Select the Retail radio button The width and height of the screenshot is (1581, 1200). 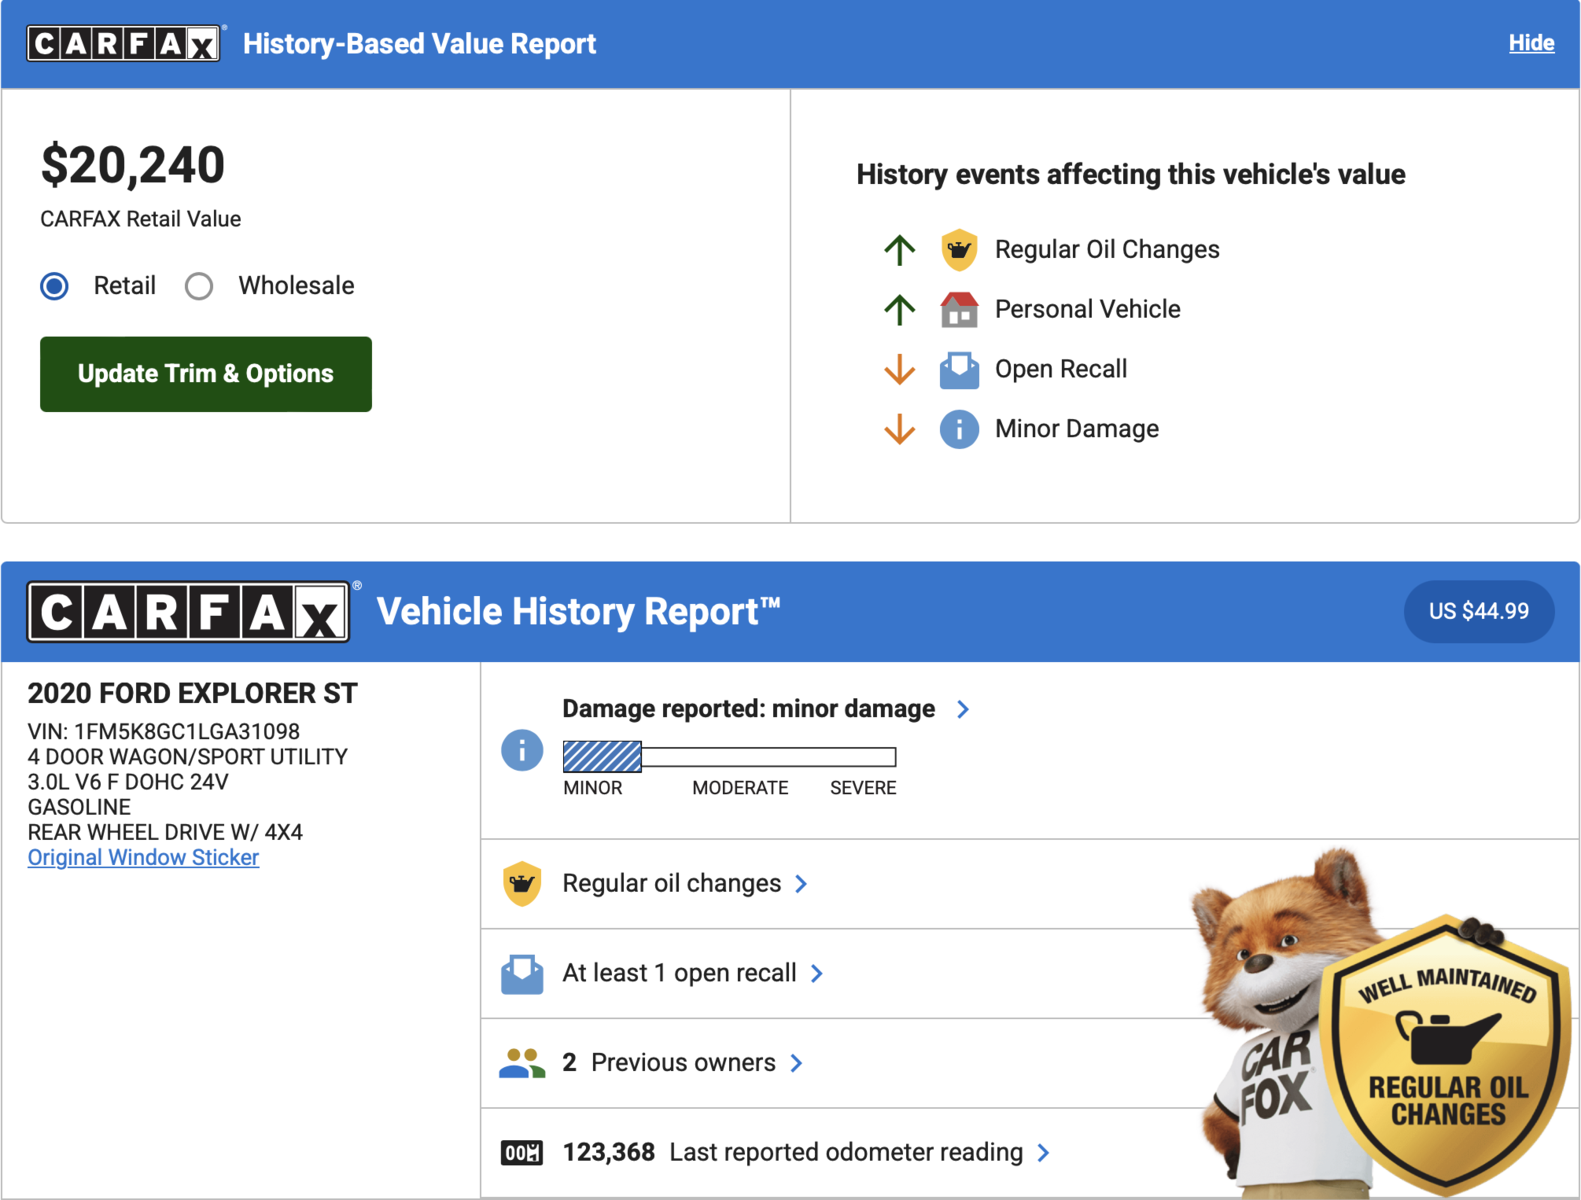55,286
